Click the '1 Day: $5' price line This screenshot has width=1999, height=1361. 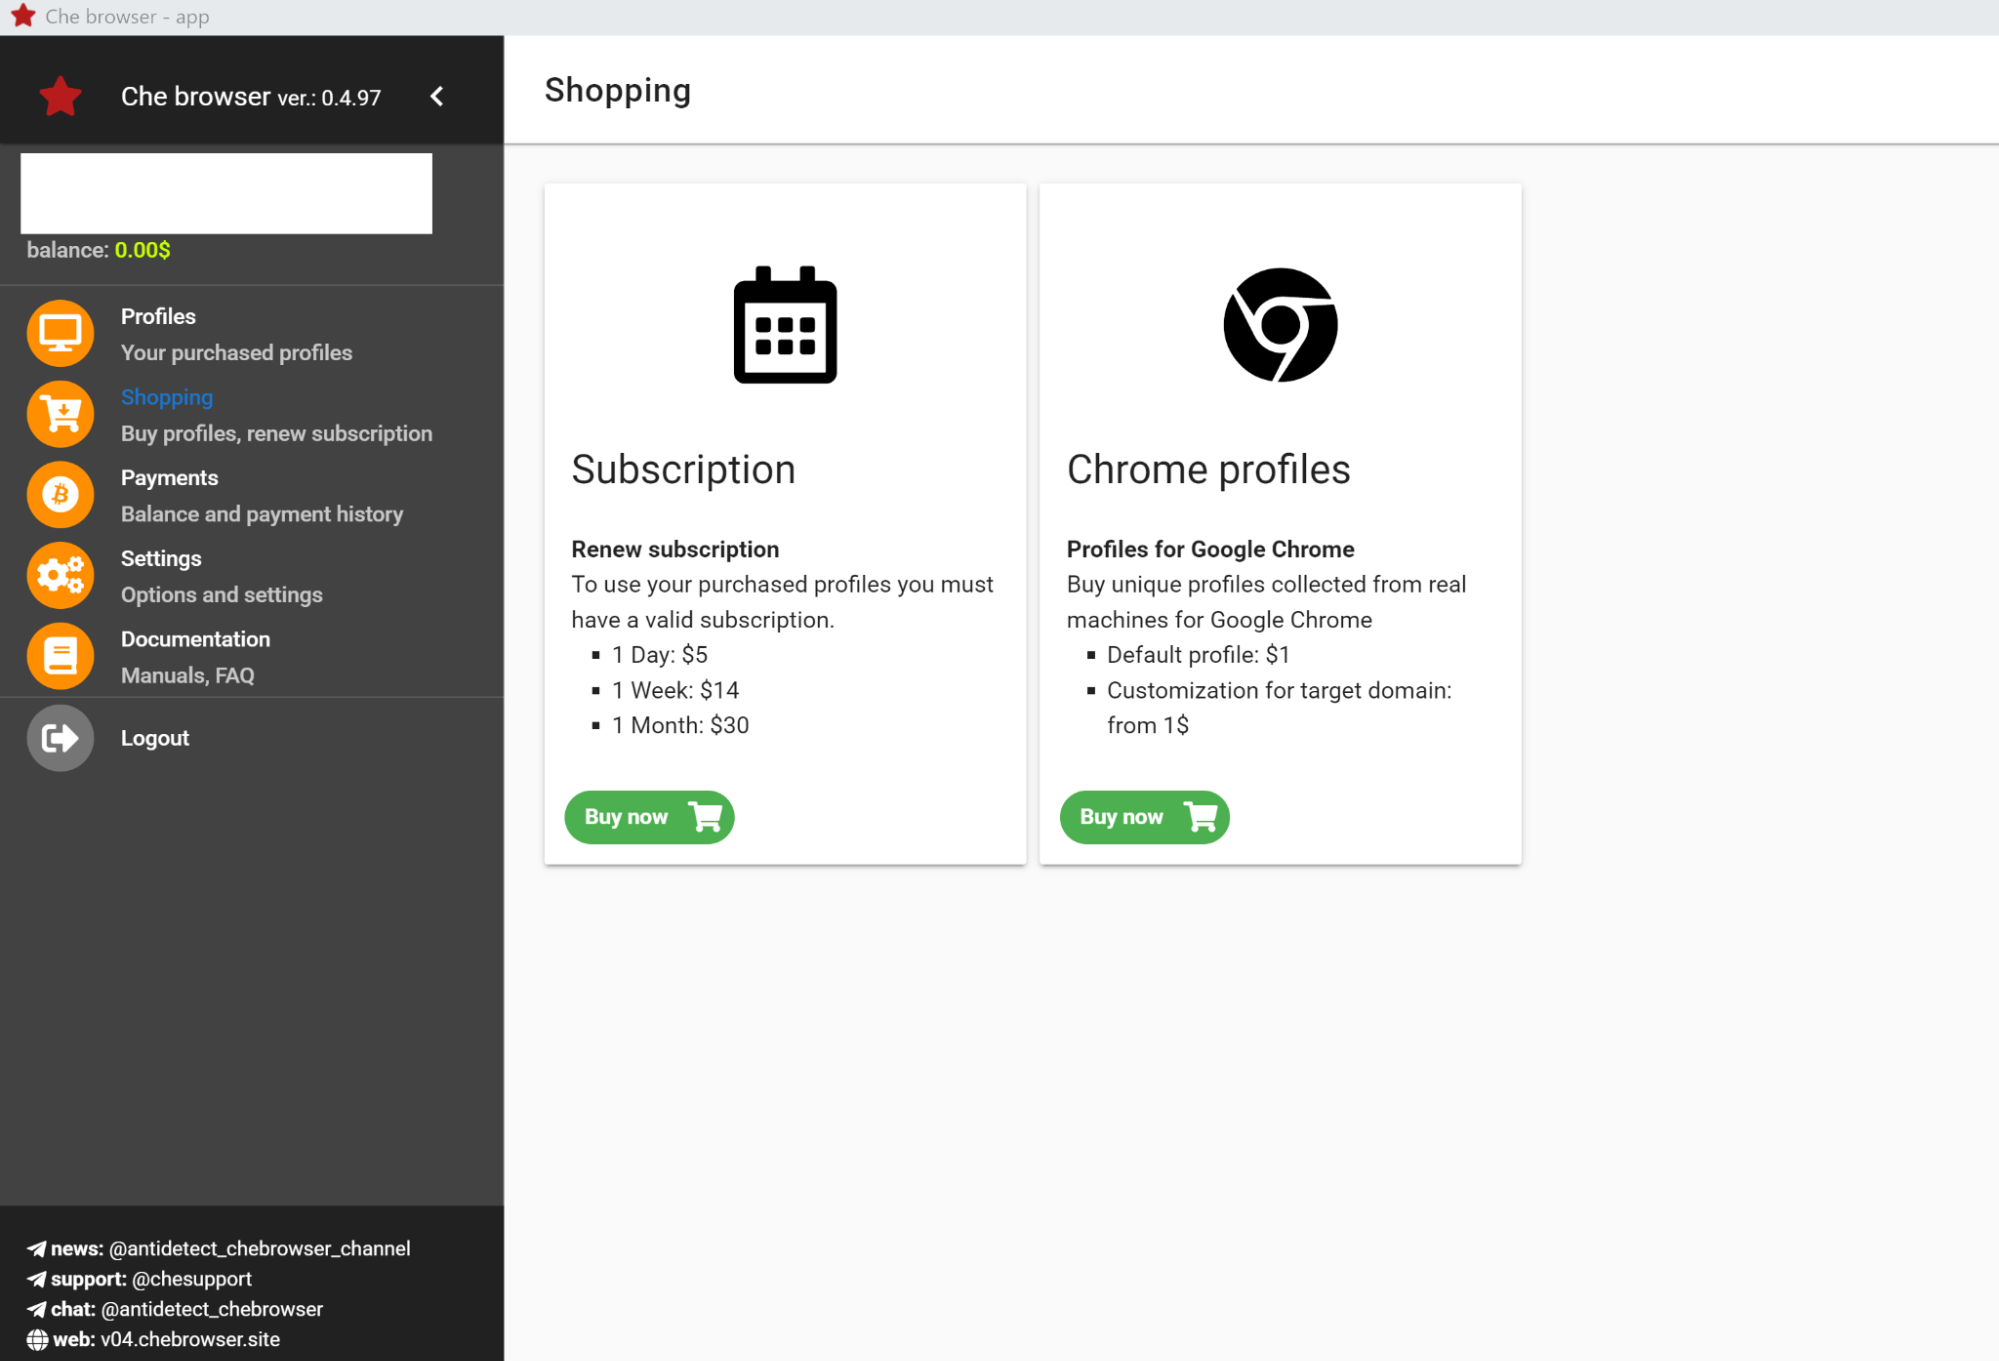[660, 655]
